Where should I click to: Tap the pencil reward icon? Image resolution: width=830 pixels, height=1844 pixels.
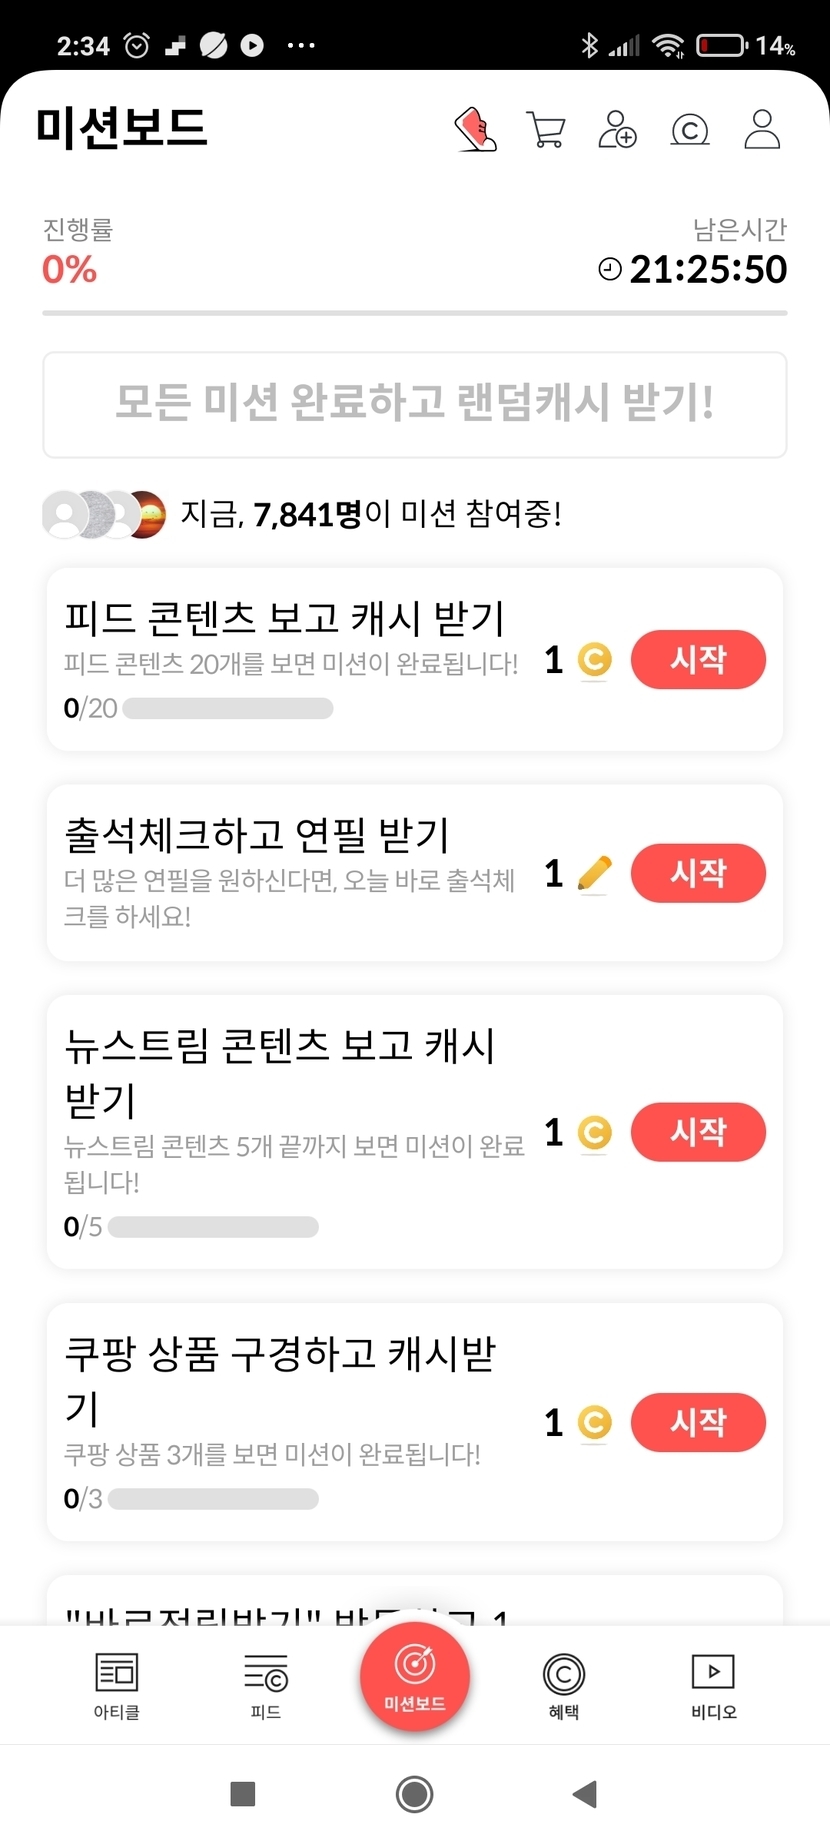point(594,874)
